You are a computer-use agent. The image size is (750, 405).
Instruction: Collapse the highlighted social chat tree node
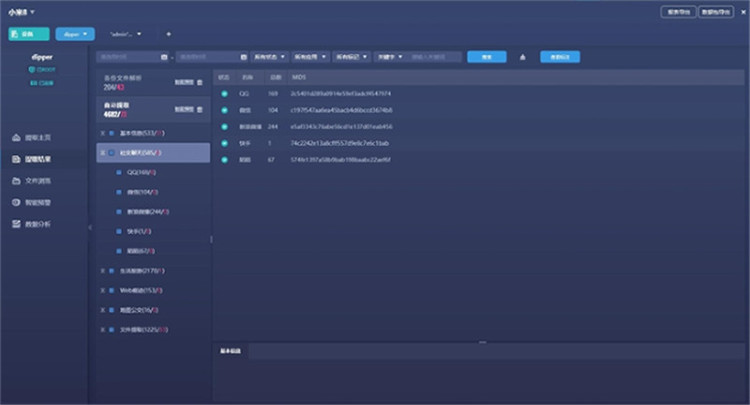tap(102, 153)
